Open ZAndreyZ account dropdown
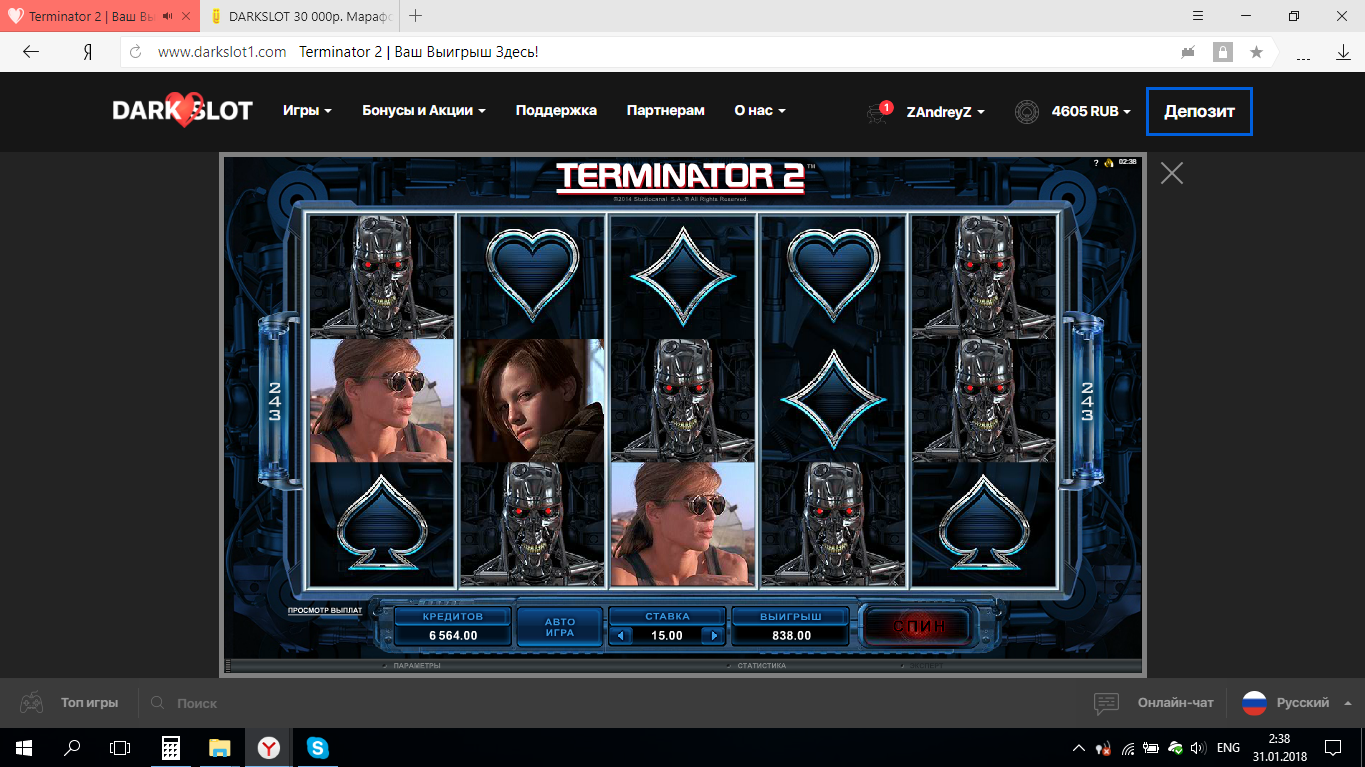Screen dimensions: 1365x767 [945, 112]
